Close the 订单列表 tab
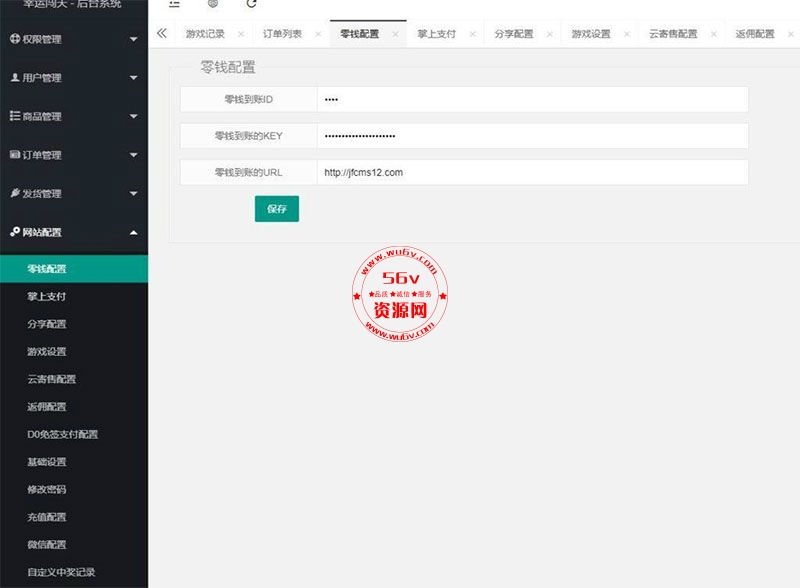 [318, 34]
